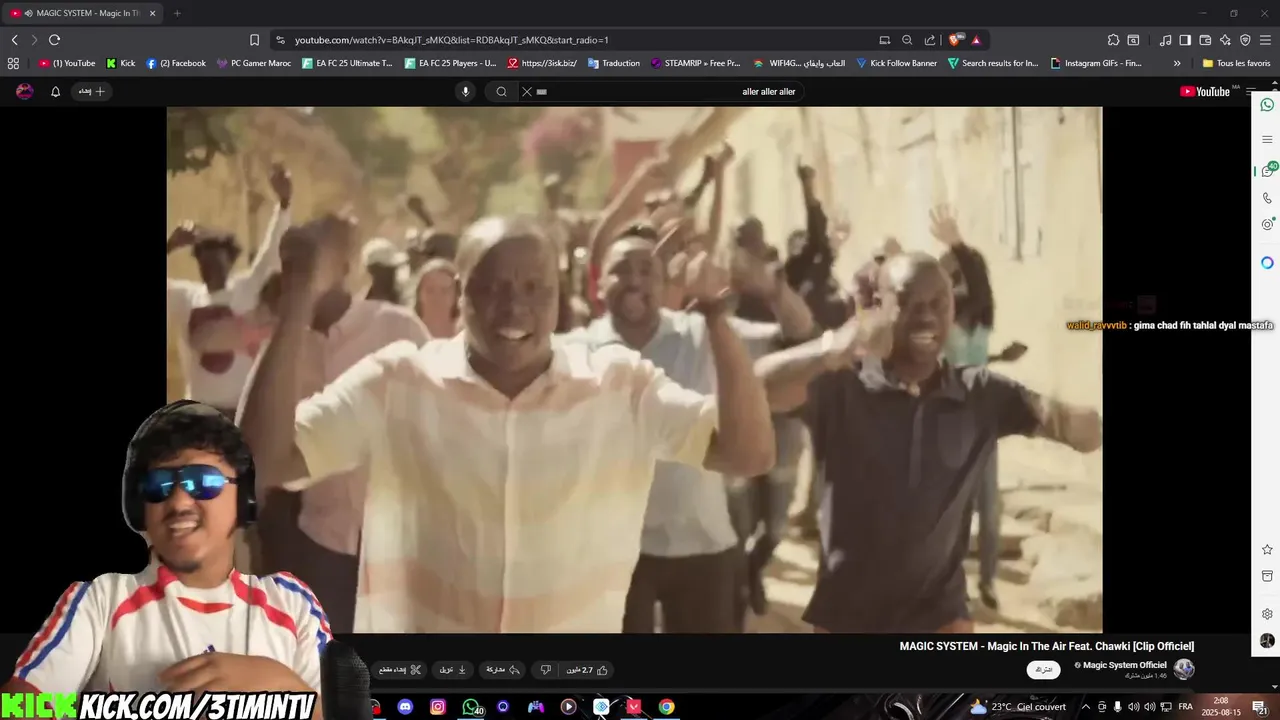The height and width of the screenshot is (720, 1280).
Task: Open the Search results for In... bookmark
Action: point(993,63)
